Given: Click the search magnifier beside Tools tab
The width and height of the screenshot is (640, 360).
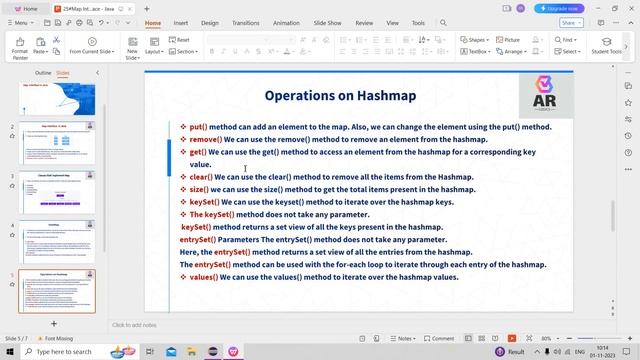Looking at the screenshot, I should [443, 23].
